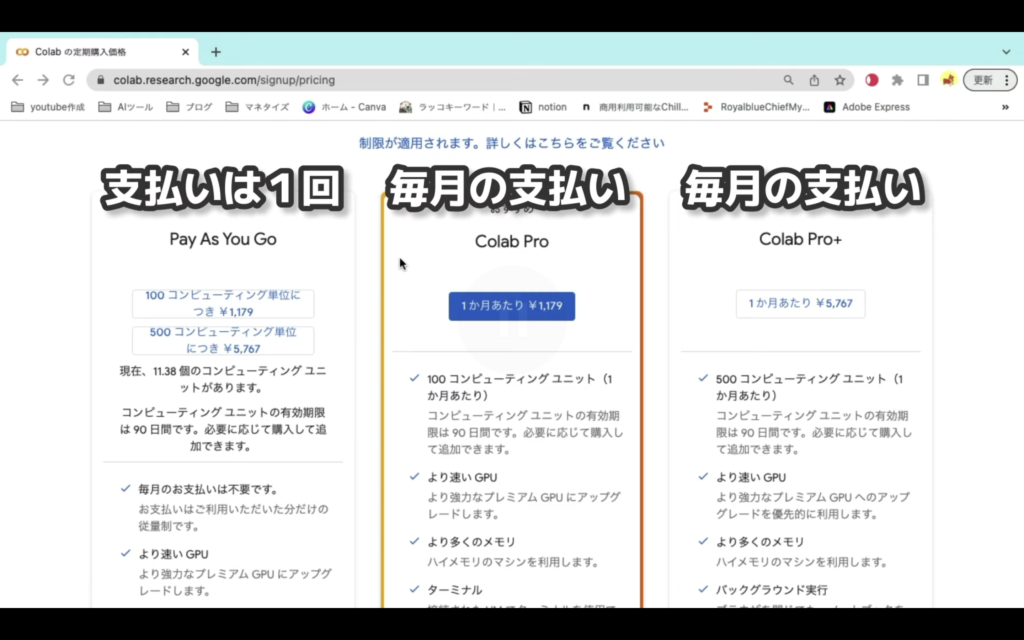Click the blue Colab Pro ¥1,179 monthly button

511,305
